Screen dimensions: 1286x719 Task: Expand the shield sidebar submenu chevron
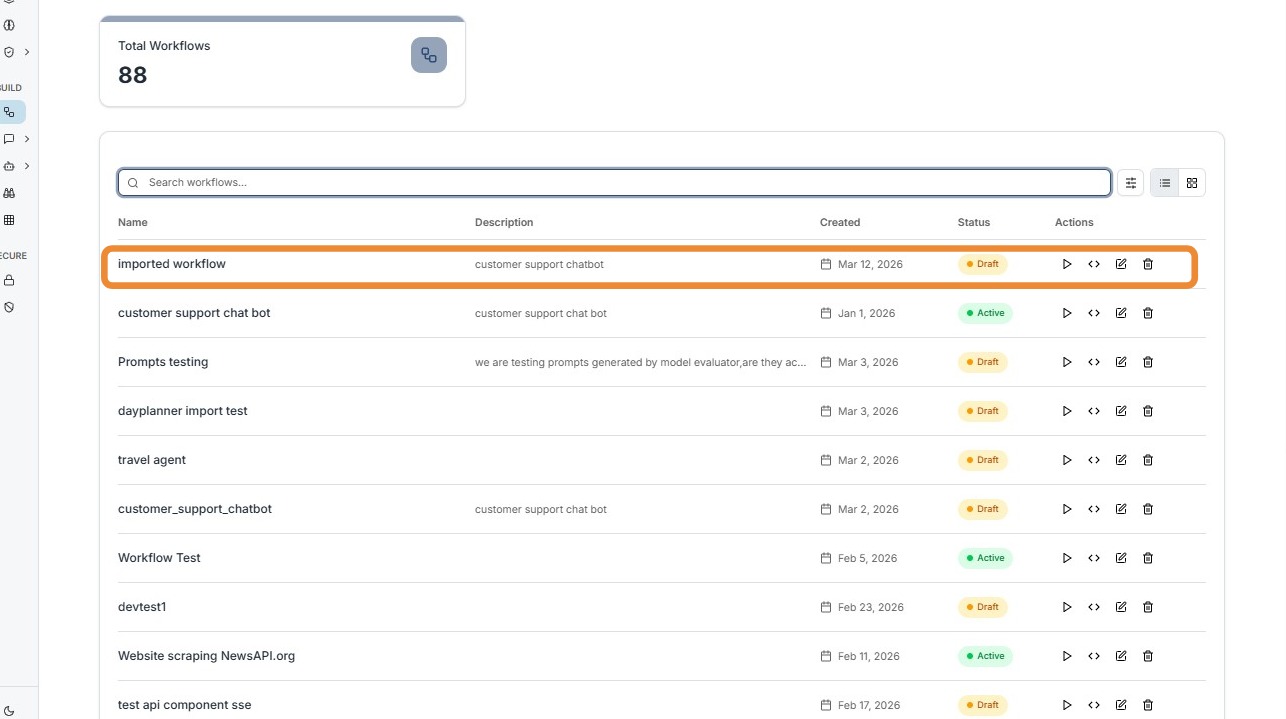[27, 52]
